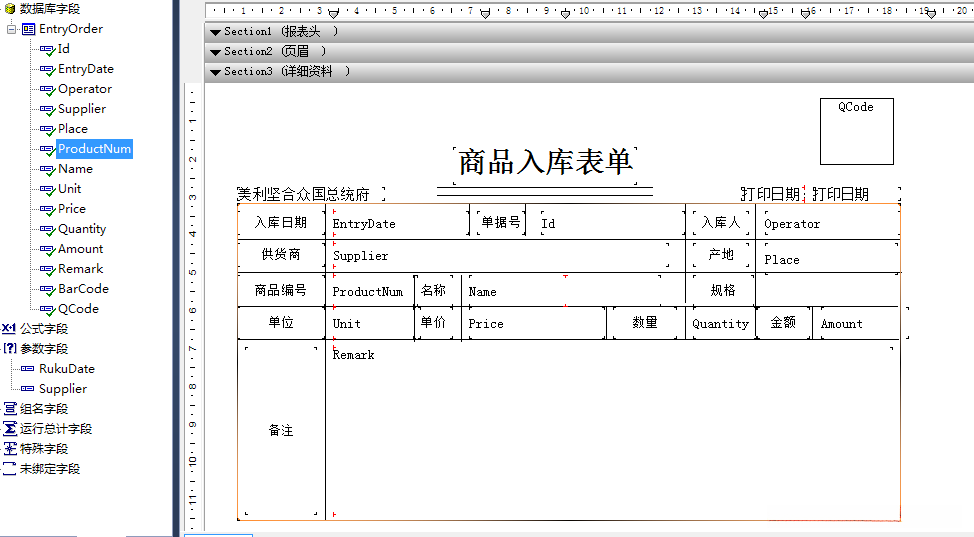Screen dimensions: 974x537
Task: Collapse Section2 page header triangle
Action: click(x=215, y=52)
